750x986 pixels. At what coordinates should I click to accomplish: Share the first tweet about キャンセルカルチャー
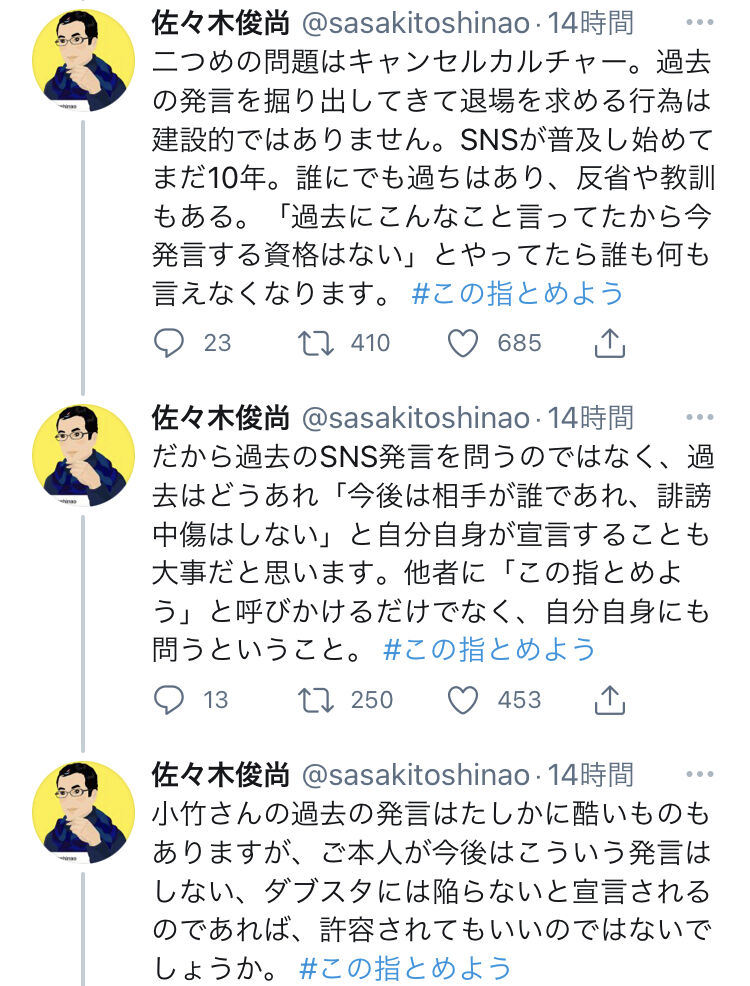[x=609, y=343]
